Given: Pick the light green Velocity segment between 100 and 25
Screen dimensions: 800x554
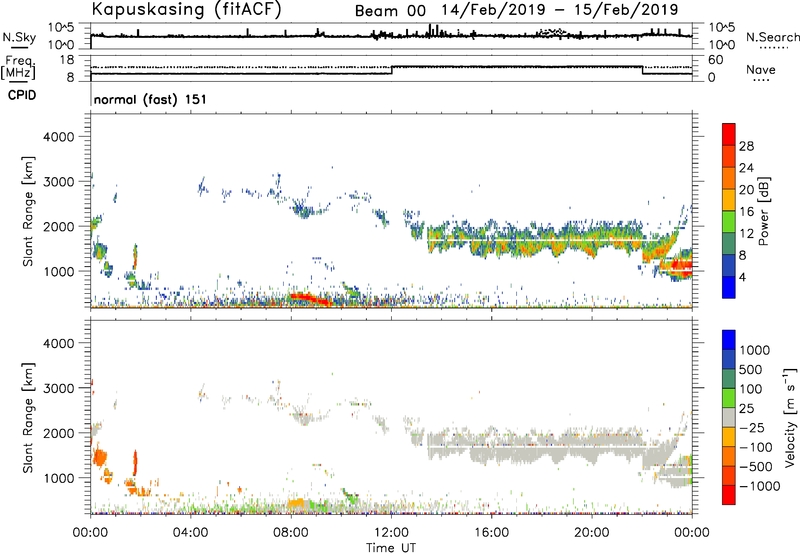Looking at the screenshot, I should [x=729, y=398].
